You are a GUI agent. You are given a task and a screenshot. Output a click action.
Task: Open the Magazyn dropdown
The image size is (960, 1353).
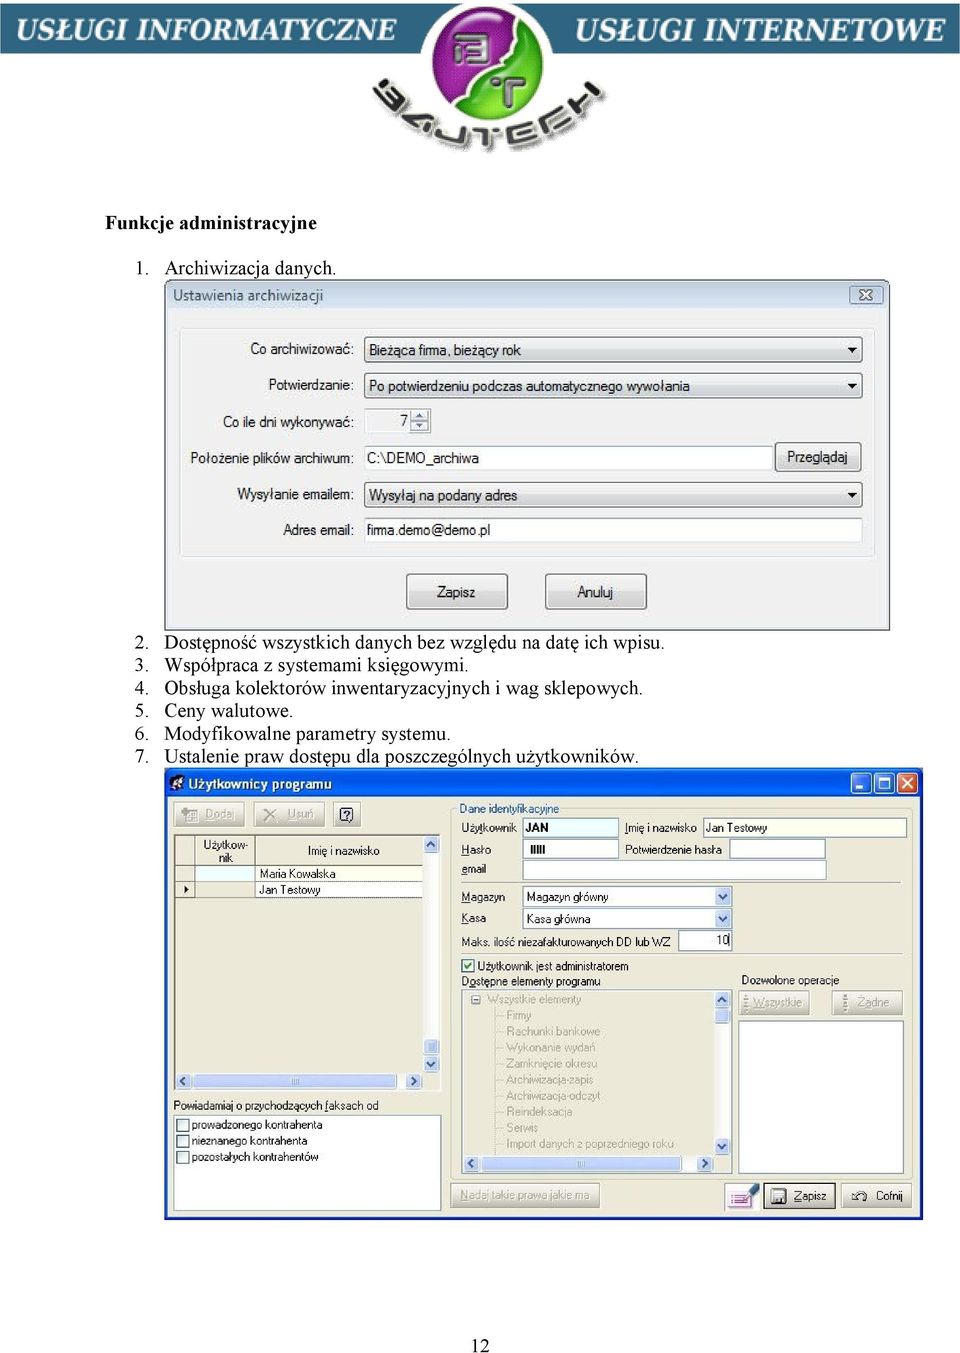tap(723, 897)
